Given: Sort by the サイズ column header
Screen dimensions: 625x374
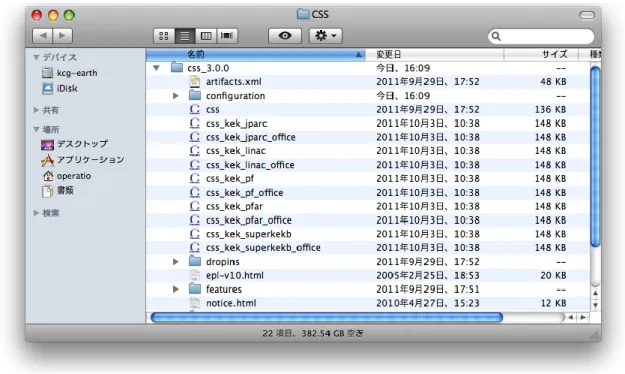Looking at the screenshot, I should (x=541, y=55).
